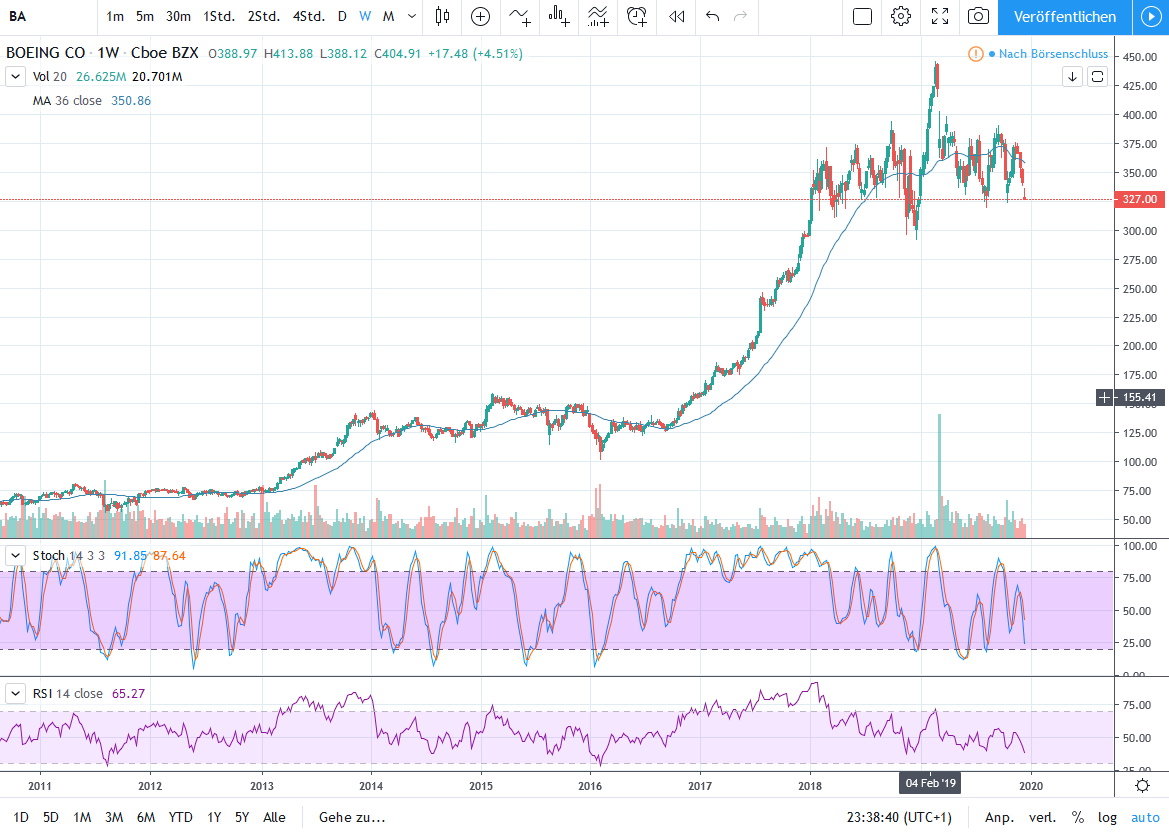Screen dimensions: 1169x834
Task: Toggle the percent scale option
Action: (1078, 817)
